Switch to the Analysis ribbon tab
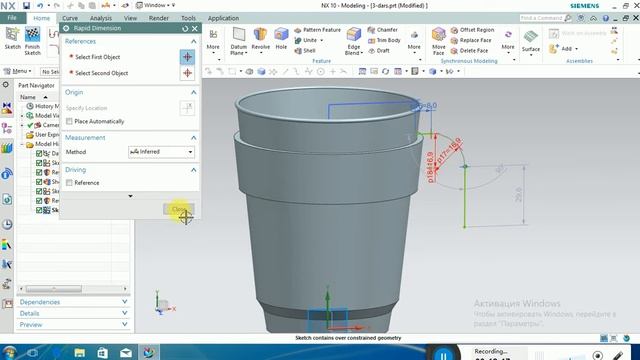Screen dimensions: 640x360 click(100, 18)
